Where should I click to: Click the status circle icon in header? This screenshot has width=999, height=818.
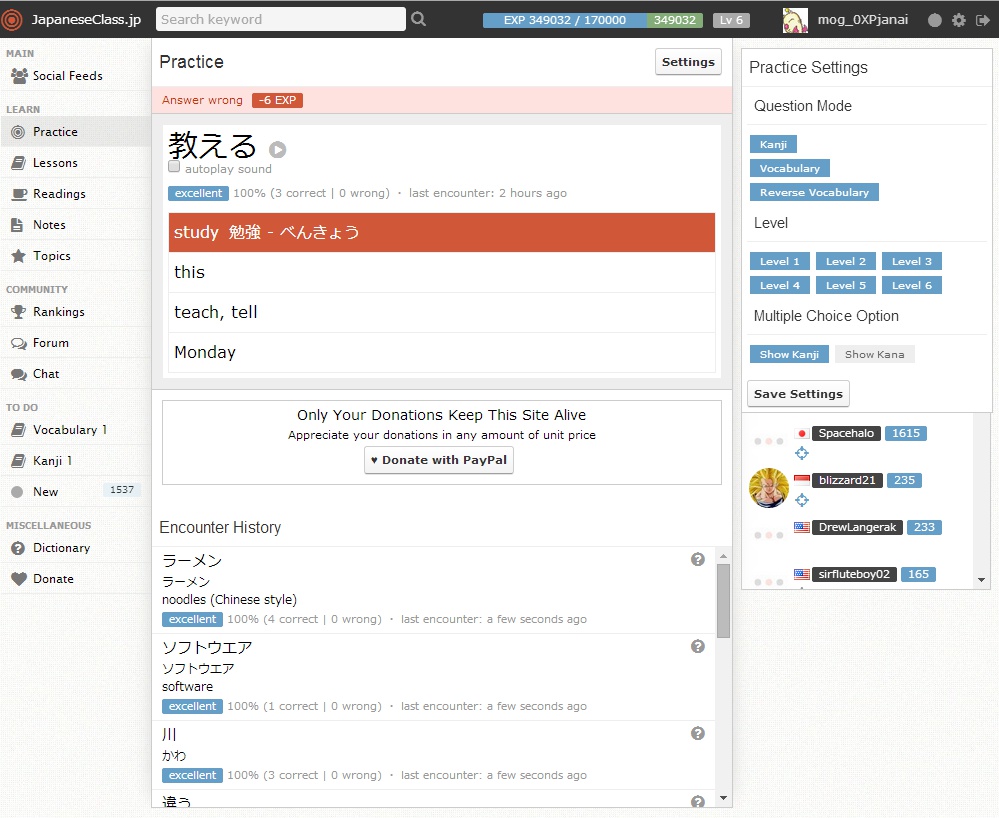pos(935,20)
